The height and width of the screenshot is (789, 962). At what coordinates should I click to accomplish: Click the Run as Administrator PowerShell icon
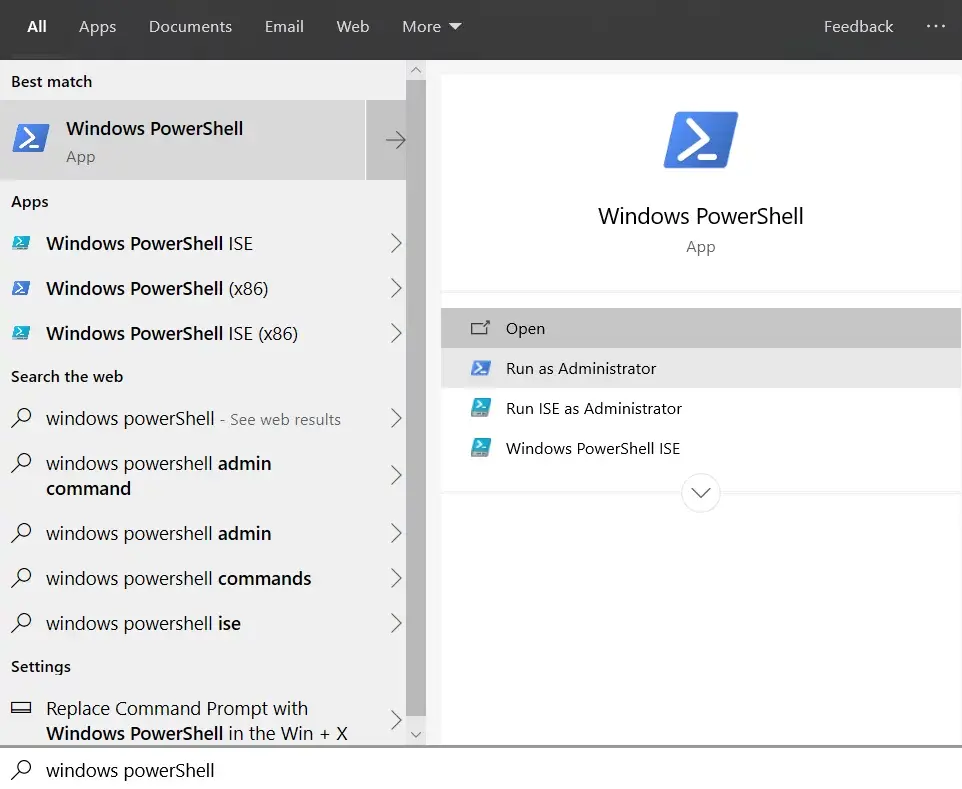[480, 368]
